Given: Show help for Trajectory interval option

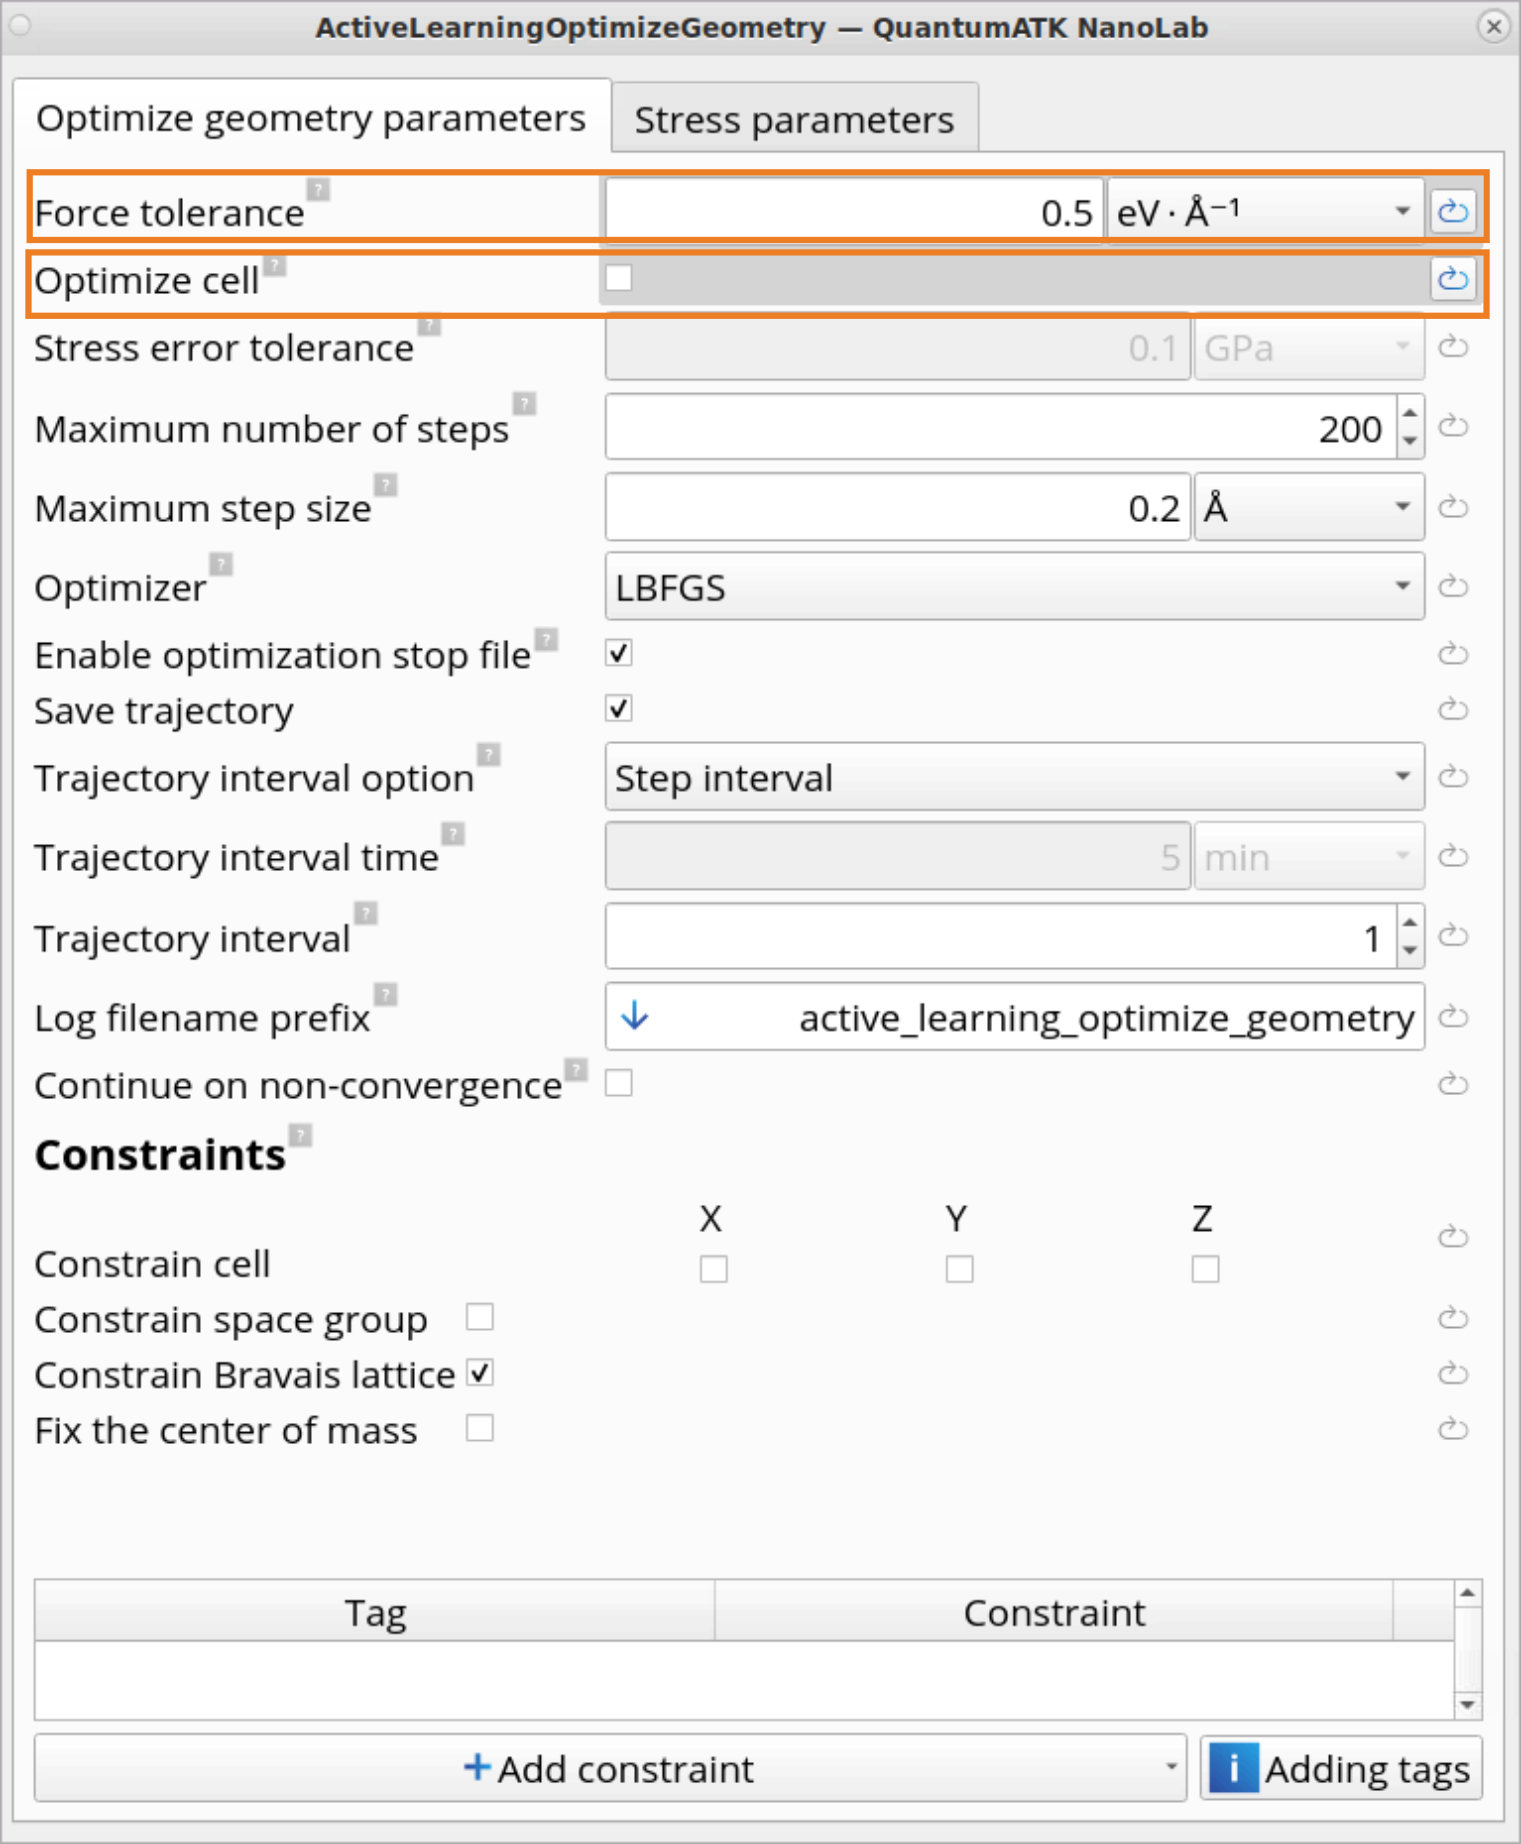Looking at the screenshot, I should pos(489,754).
